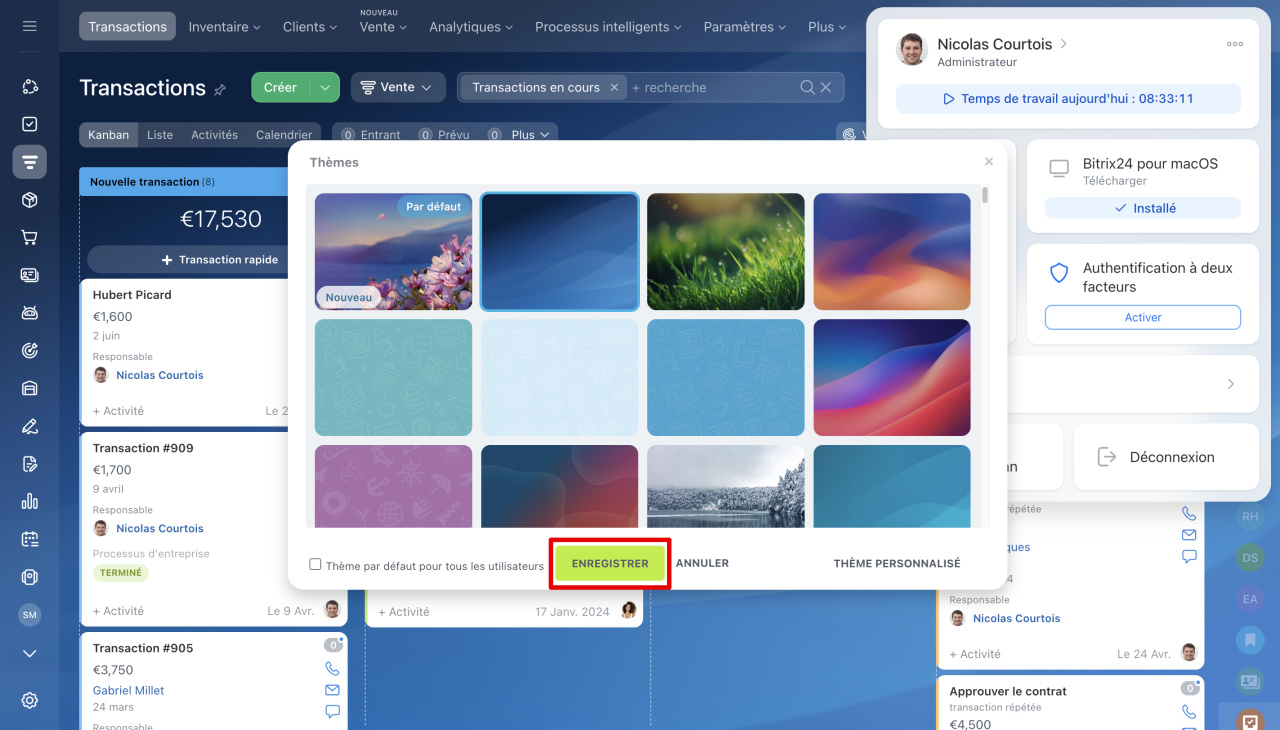1280x730 pixels.
Task: Click the themes list scrollbar
Action: pos(985,195)
